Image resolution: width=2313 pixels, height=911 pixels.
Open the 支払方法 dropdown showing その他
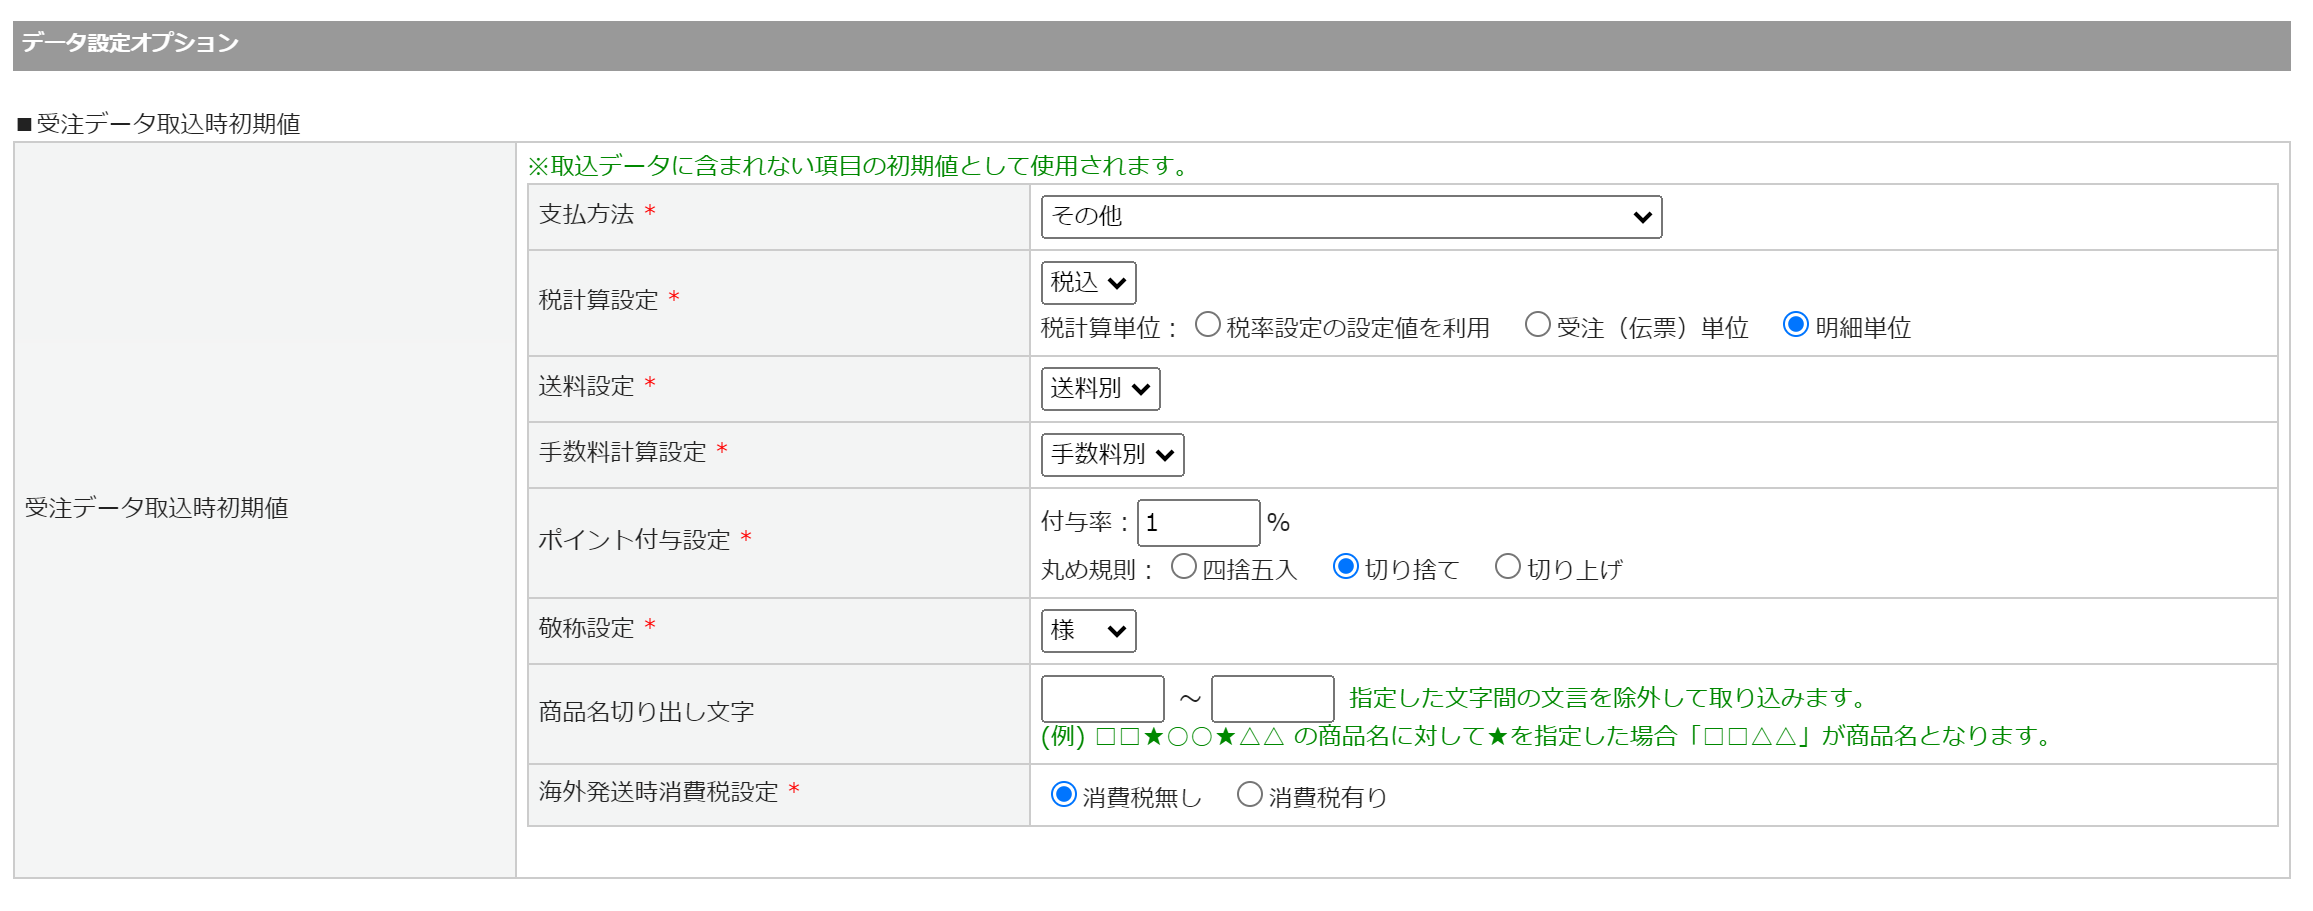[x=1350, y=217]
